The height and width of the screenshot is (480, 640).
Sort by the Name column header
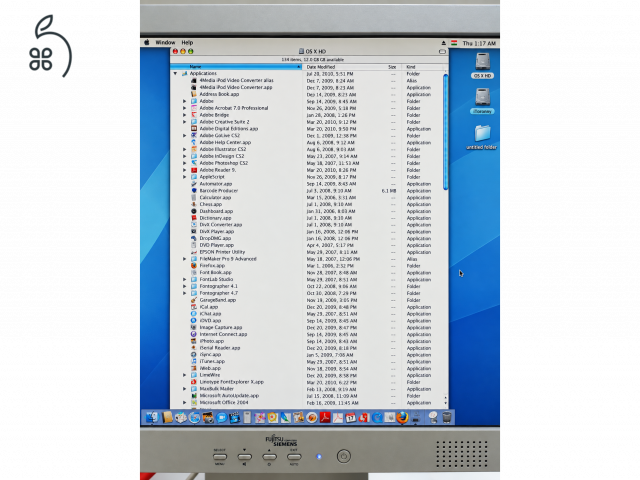[236, 67]
